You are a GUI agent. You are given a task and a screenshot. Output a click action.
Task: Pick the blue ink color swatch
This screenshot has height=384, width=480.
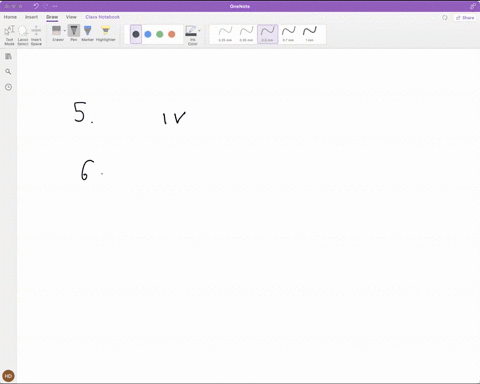[148, 34]
